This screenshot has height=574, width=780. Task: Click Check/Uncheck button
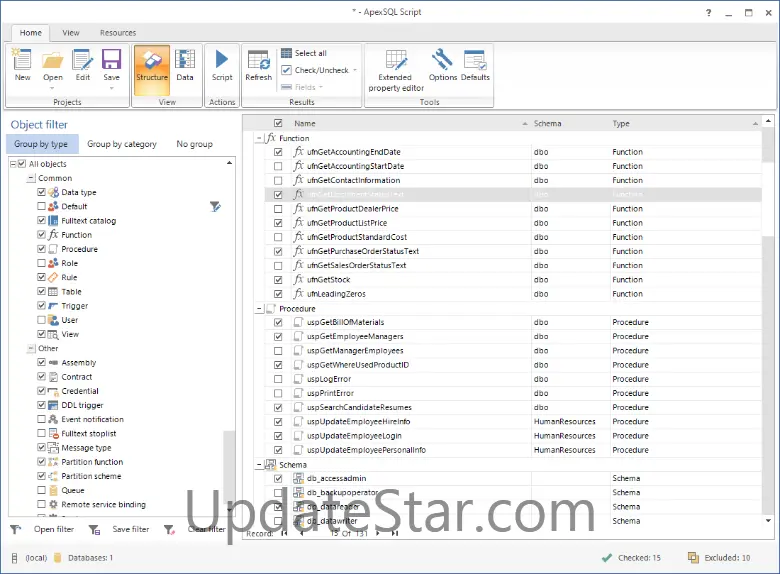(x=315, y=70)
